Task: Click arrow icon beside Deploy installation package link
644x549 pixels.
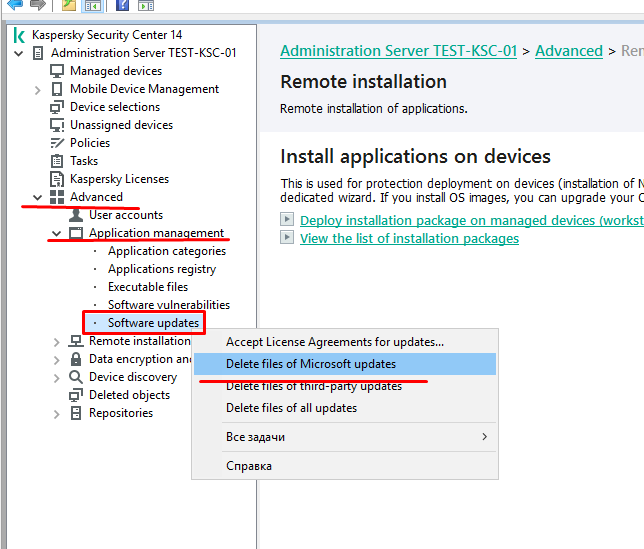Action: coord(287,219)
